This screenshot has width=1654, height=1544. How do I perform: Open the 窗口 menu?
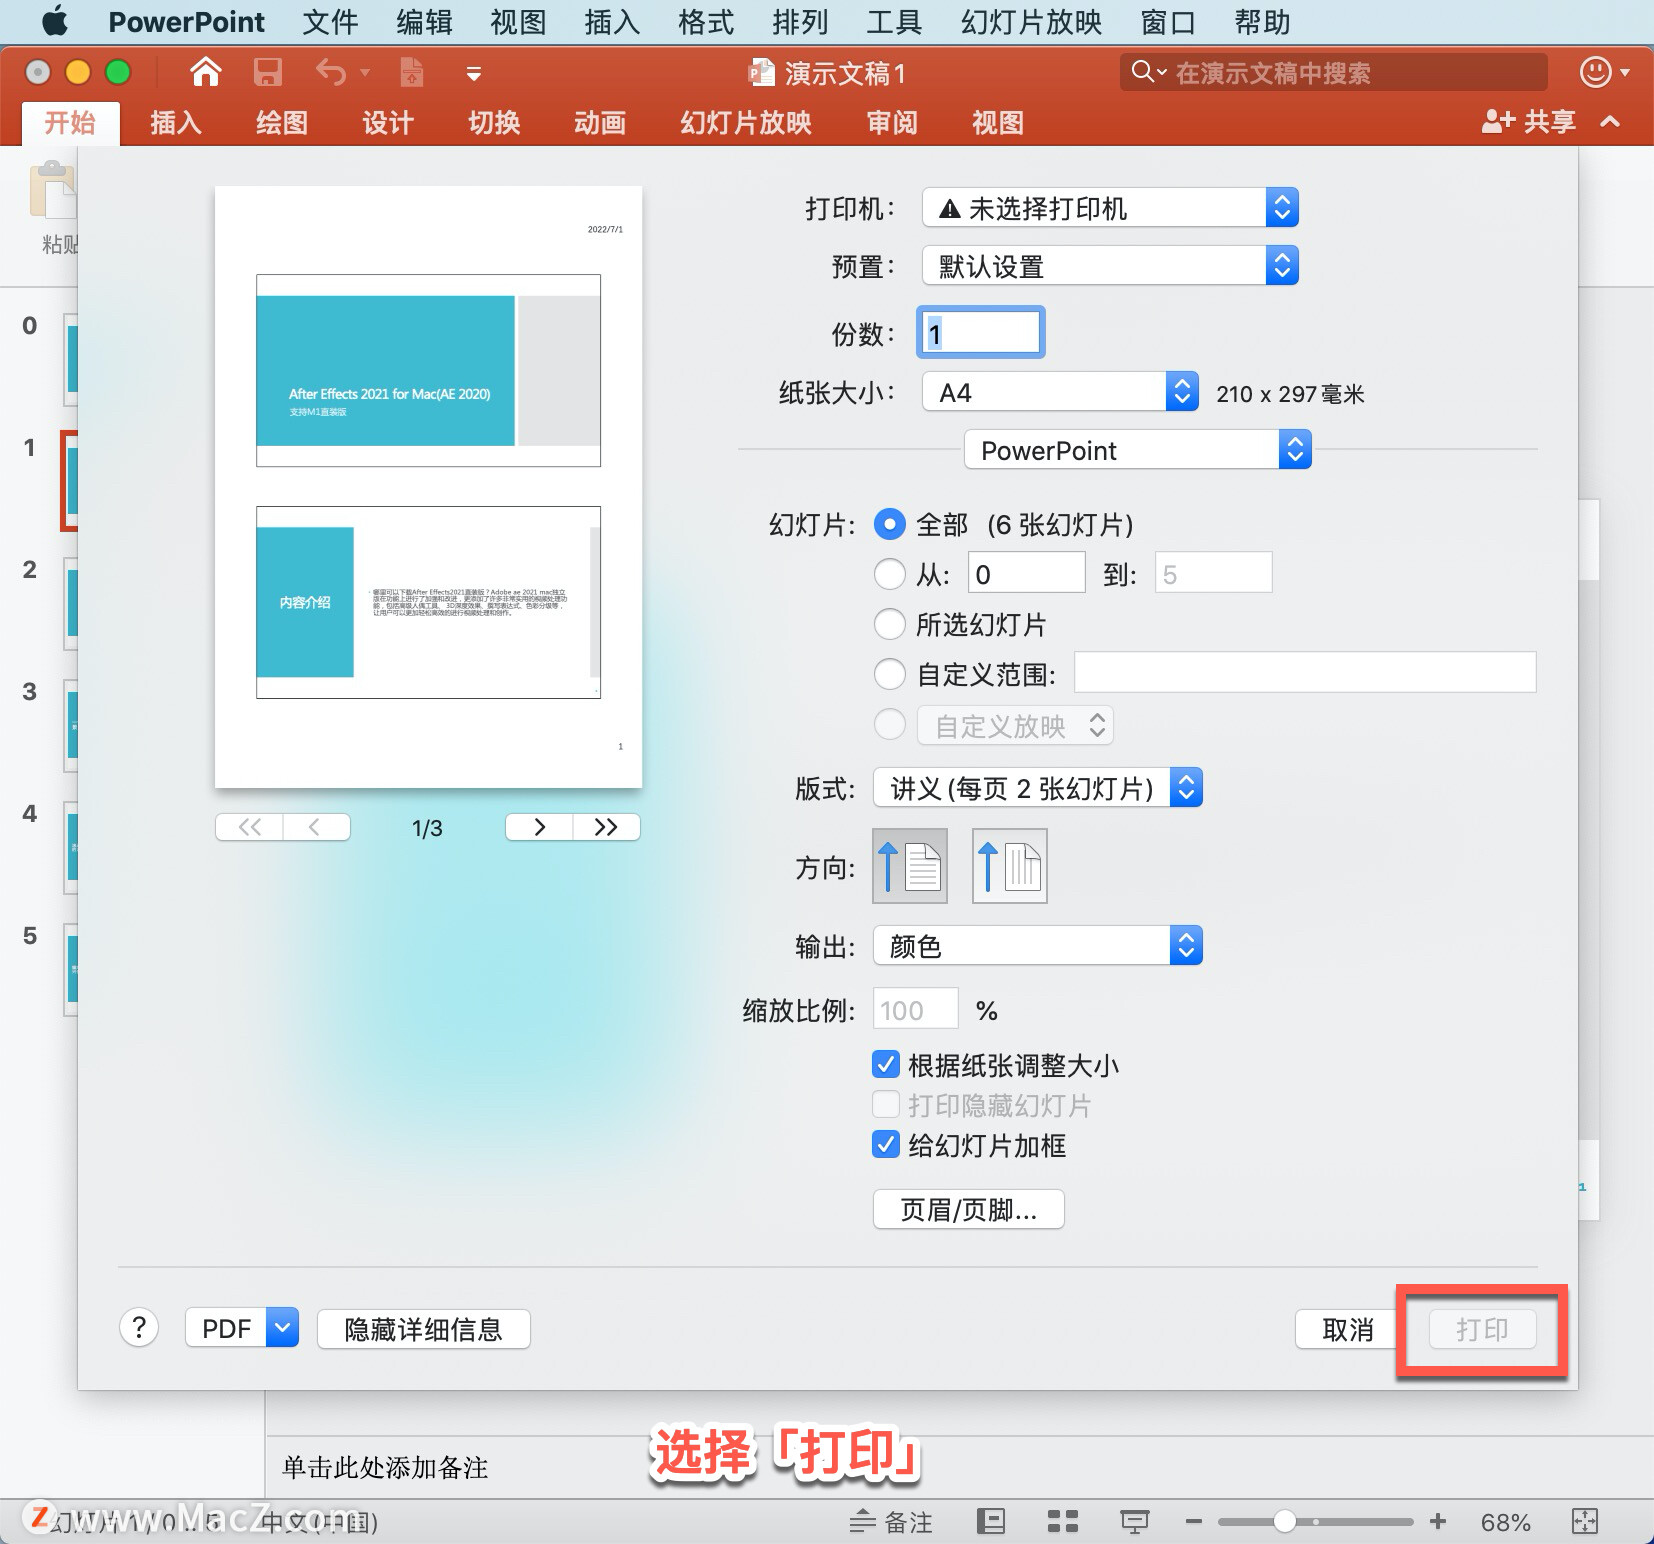tap(1168, 21)
